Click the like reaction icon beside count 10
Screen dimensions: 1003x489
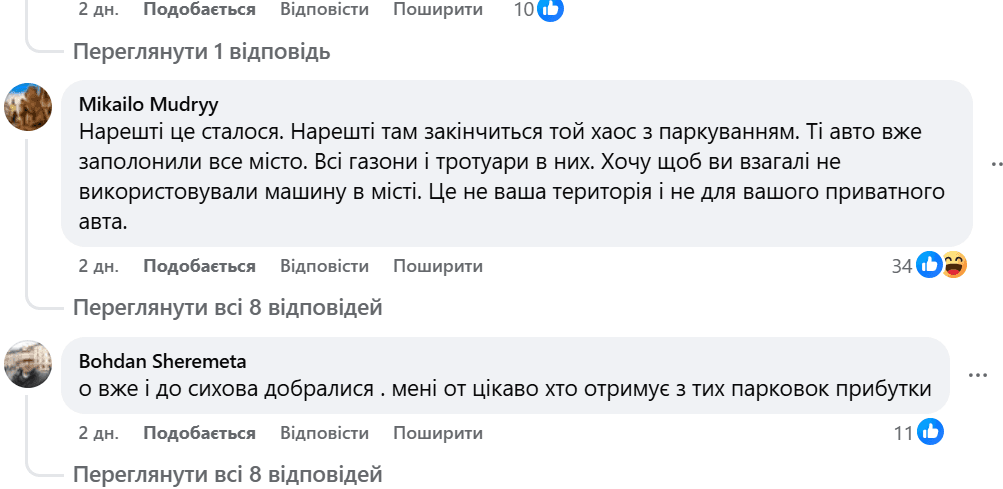pos(551,10)
